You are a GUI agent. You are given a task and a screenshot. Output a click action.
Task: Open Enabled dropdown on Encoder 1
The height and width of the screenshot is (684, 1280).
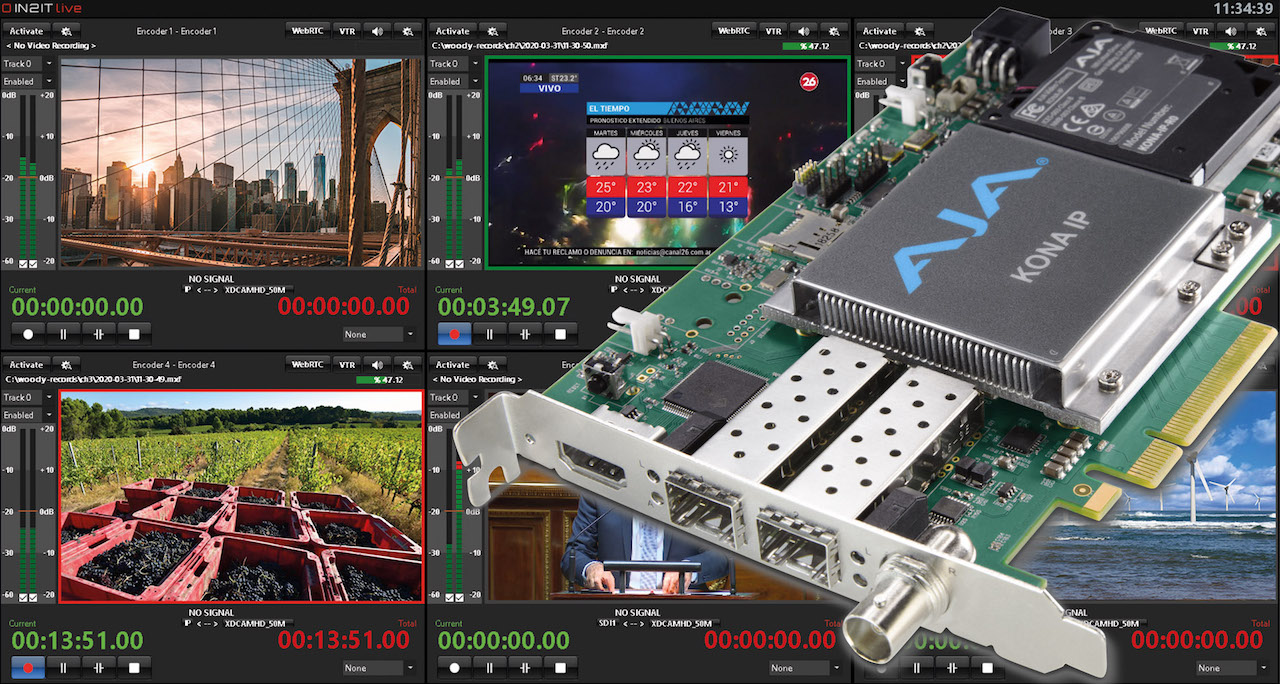point(28,81)
